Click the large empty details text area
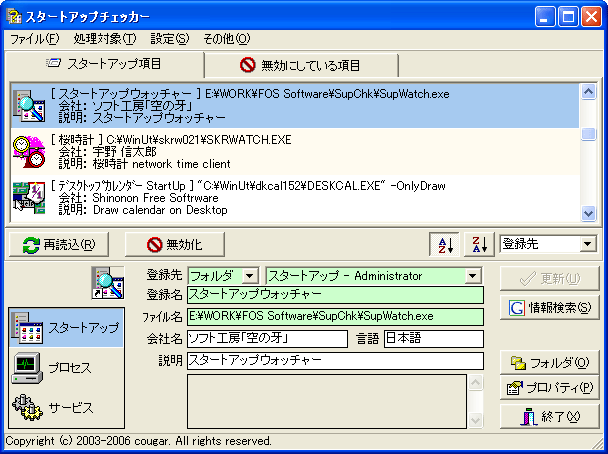 [x=327, y=401]
